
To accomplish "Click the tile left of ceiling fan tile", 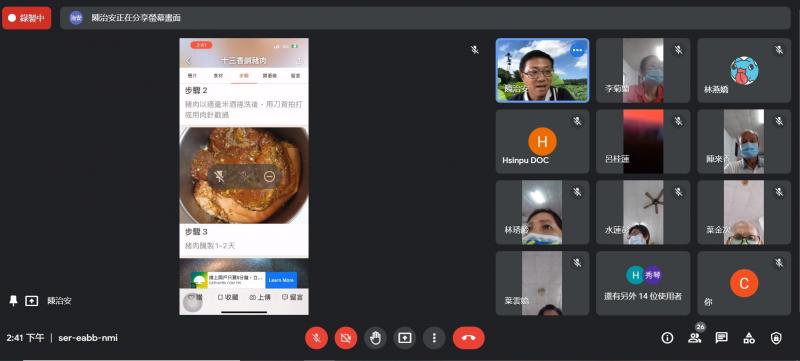I will point(542,212).
